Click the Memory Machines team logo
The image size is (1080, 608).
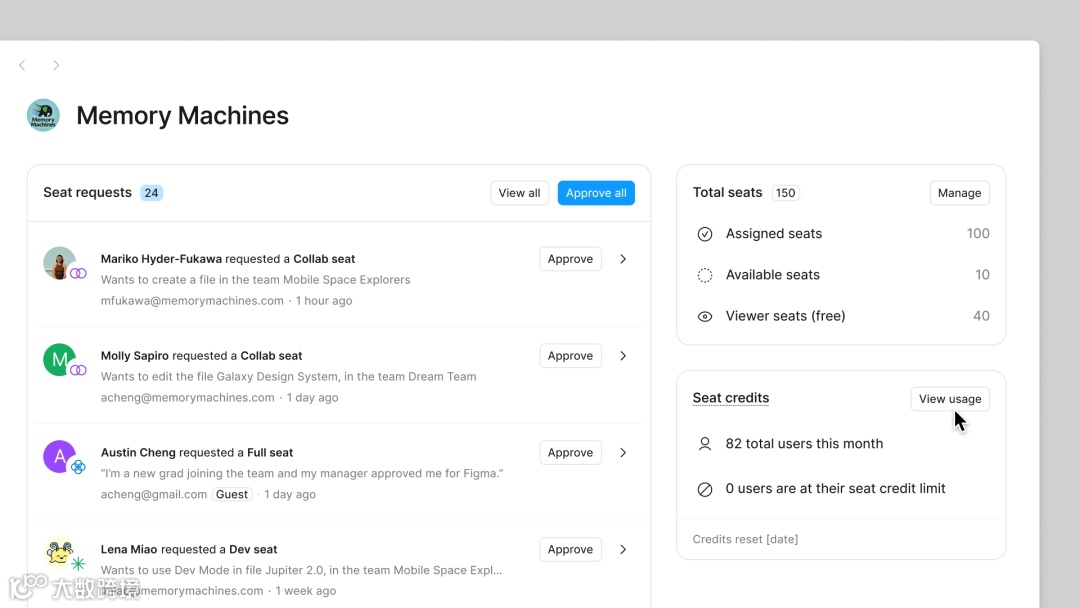(43, 115)
